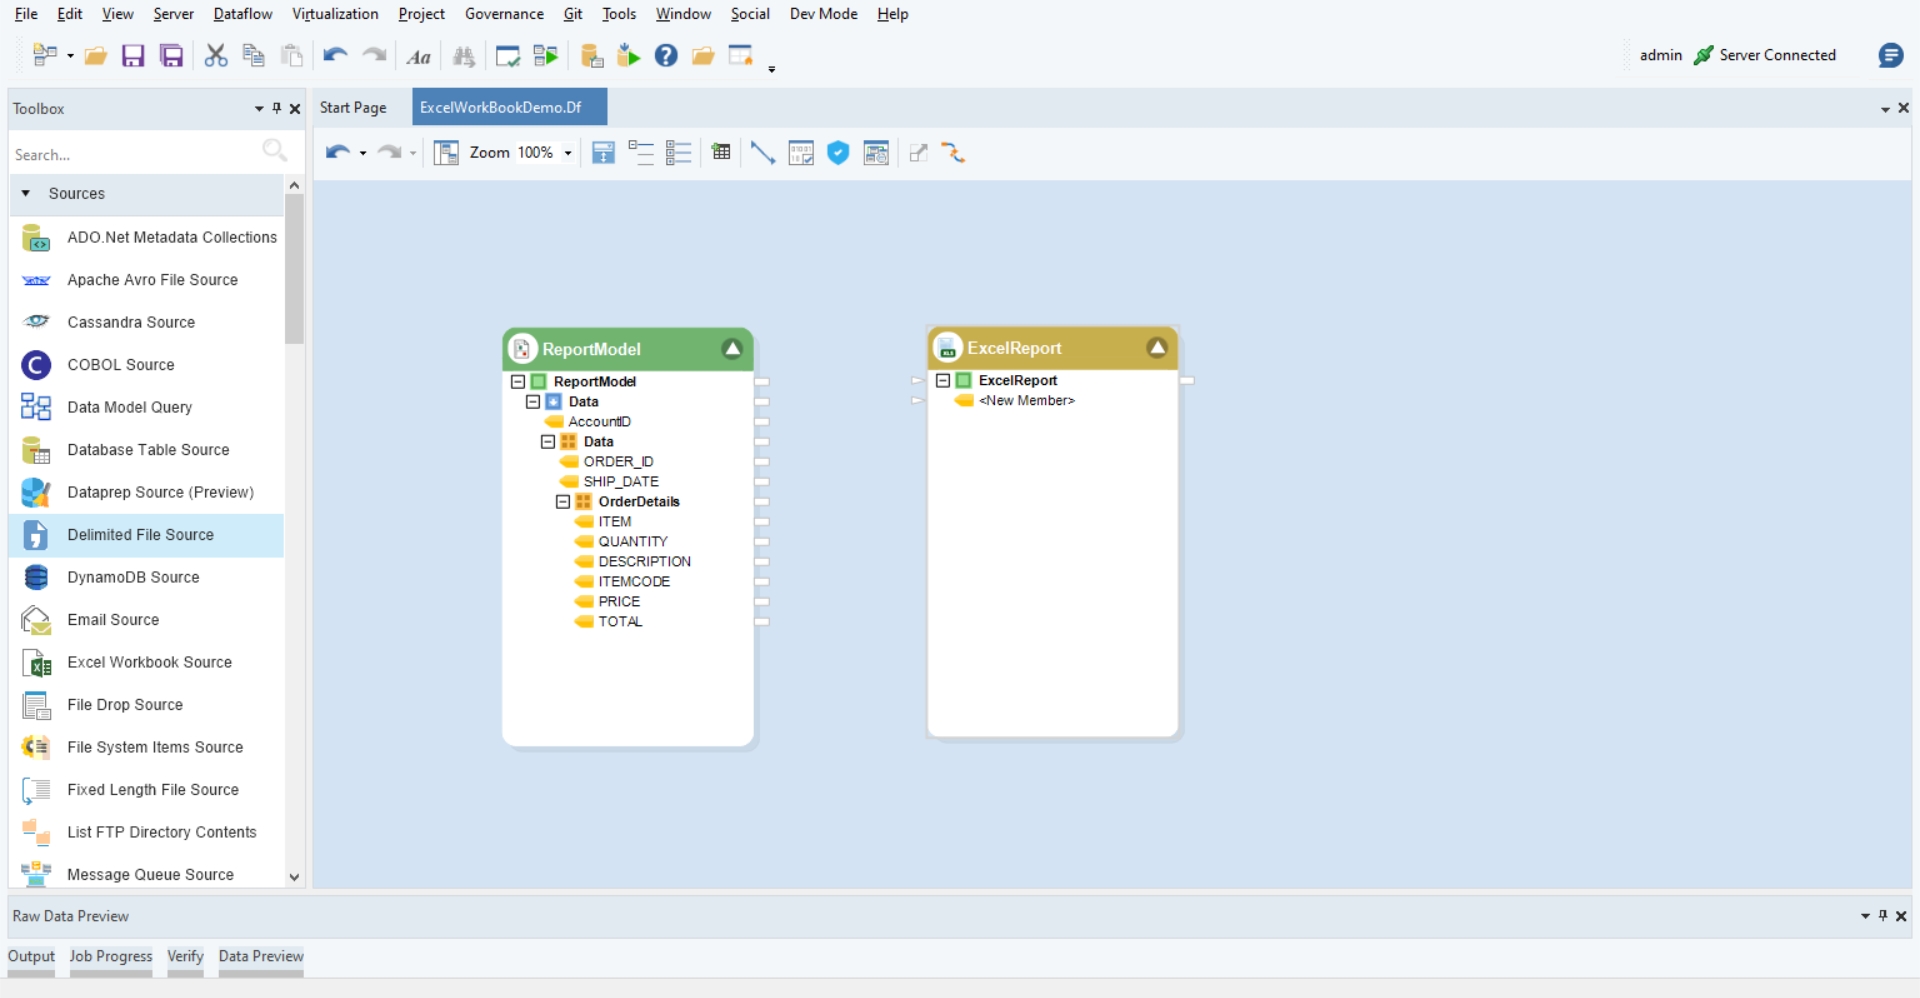Open the Dataflow menu
The width and height of the screenshot is (1920, 998).
click(242, 14)
